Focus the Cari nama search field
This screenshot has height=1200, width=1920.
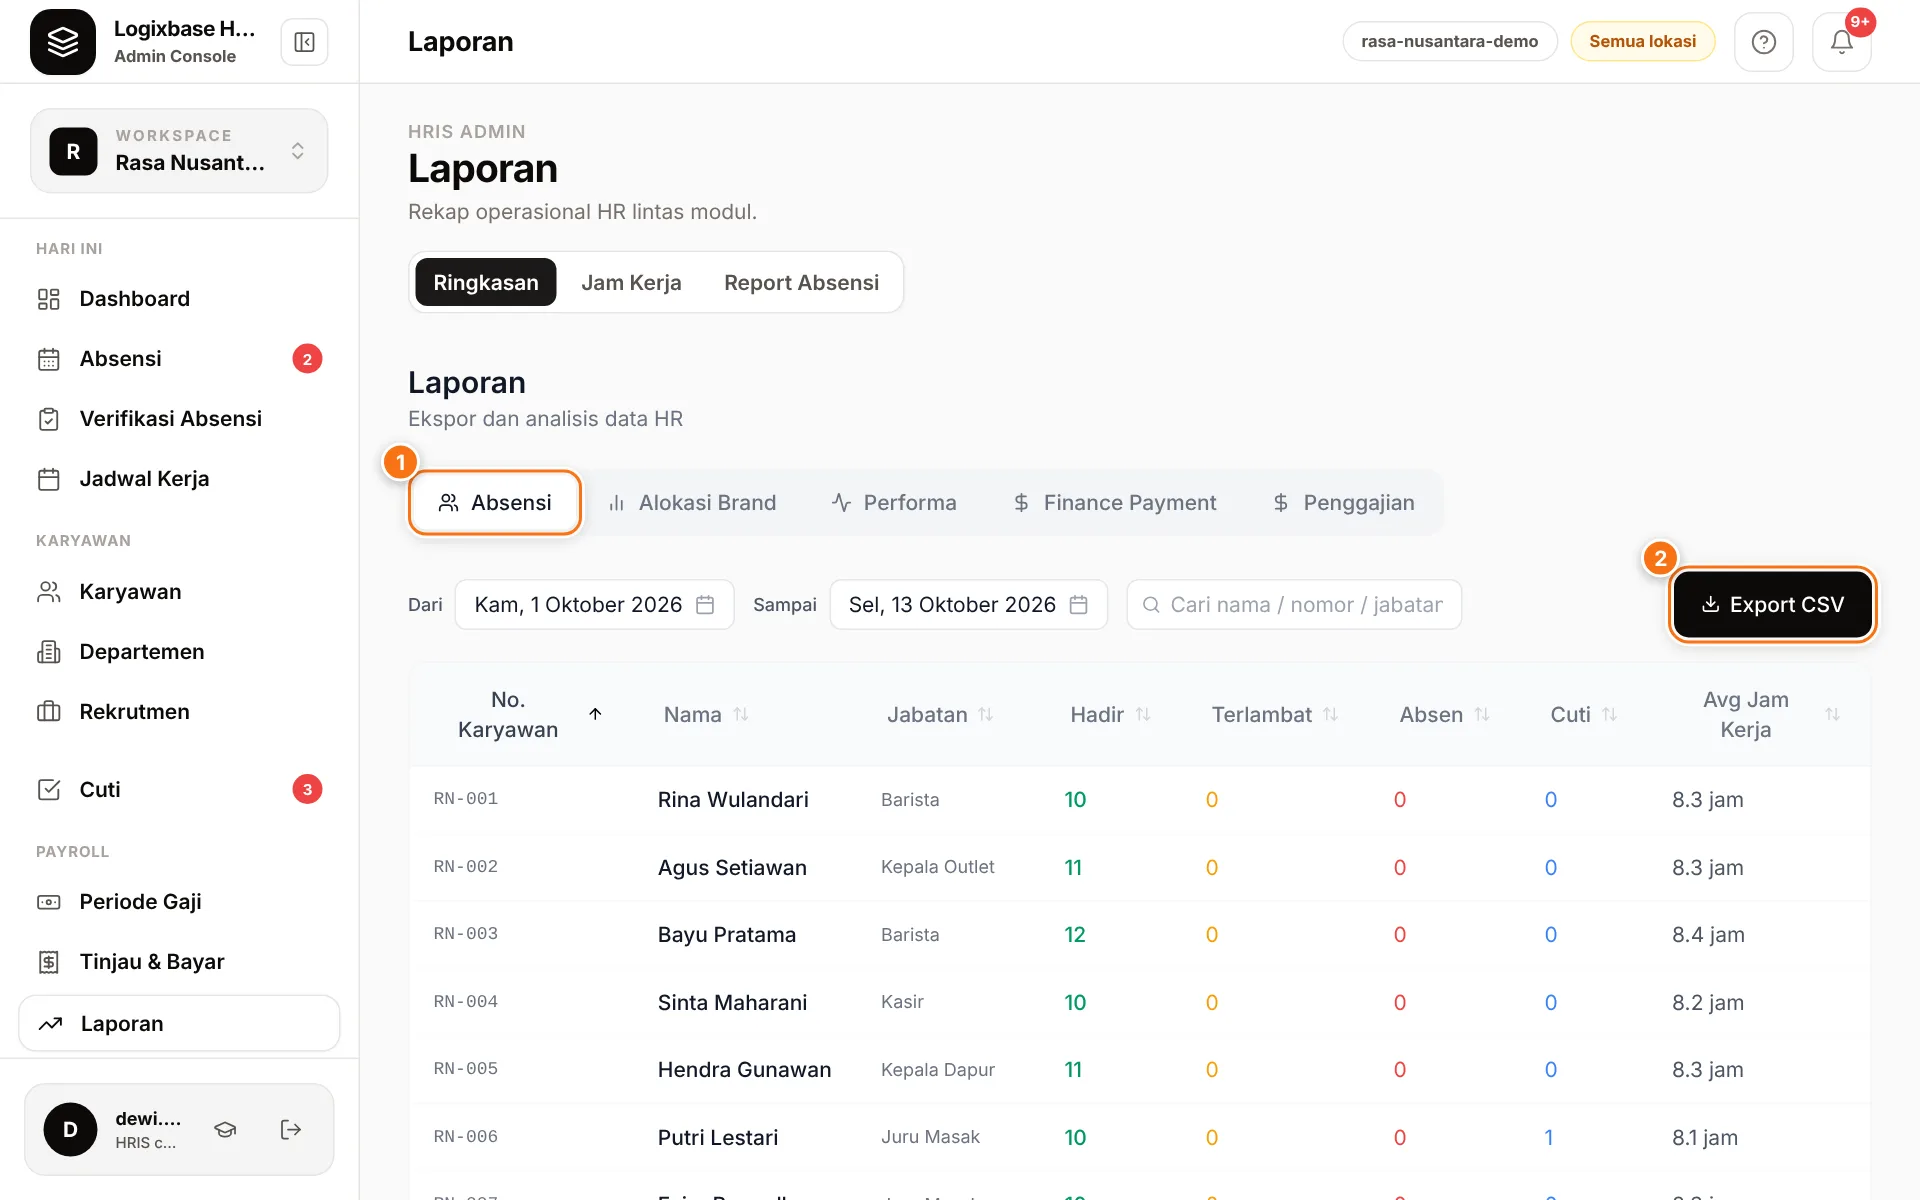click(1294, 605)
